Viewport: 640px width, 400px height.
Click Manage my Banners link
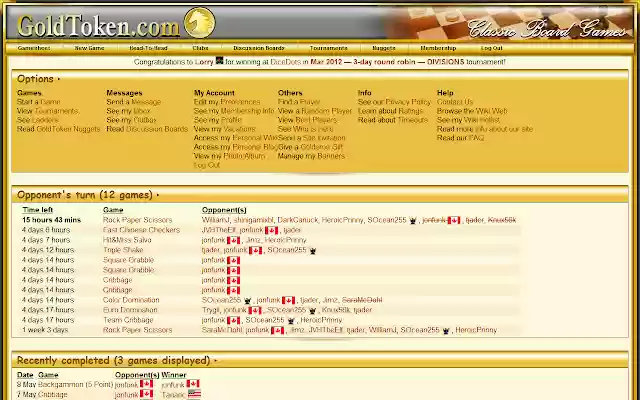click(x=311, y=156)
